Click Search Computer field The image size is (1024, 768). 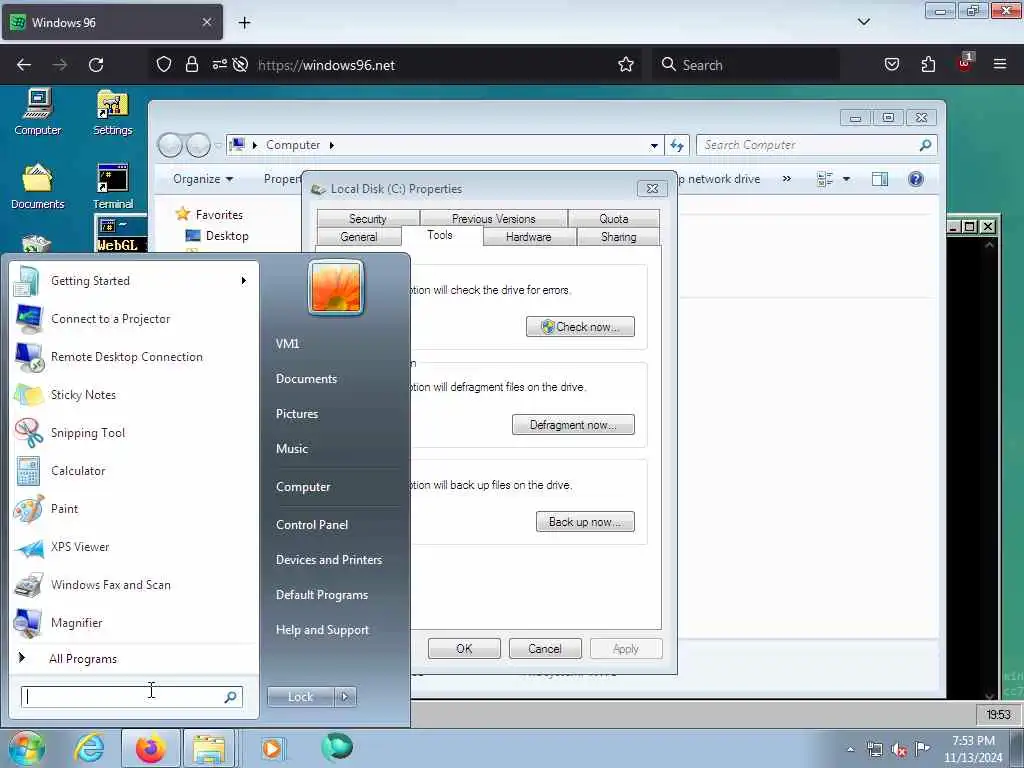coord(816,145)
